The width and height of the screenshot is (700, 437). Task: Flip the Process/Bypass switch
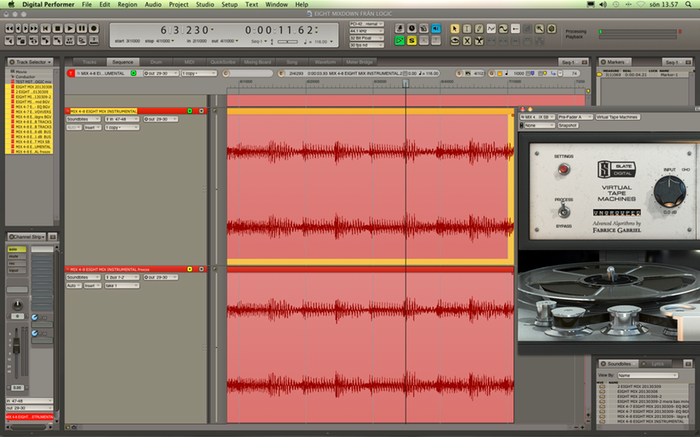point(564,211)
